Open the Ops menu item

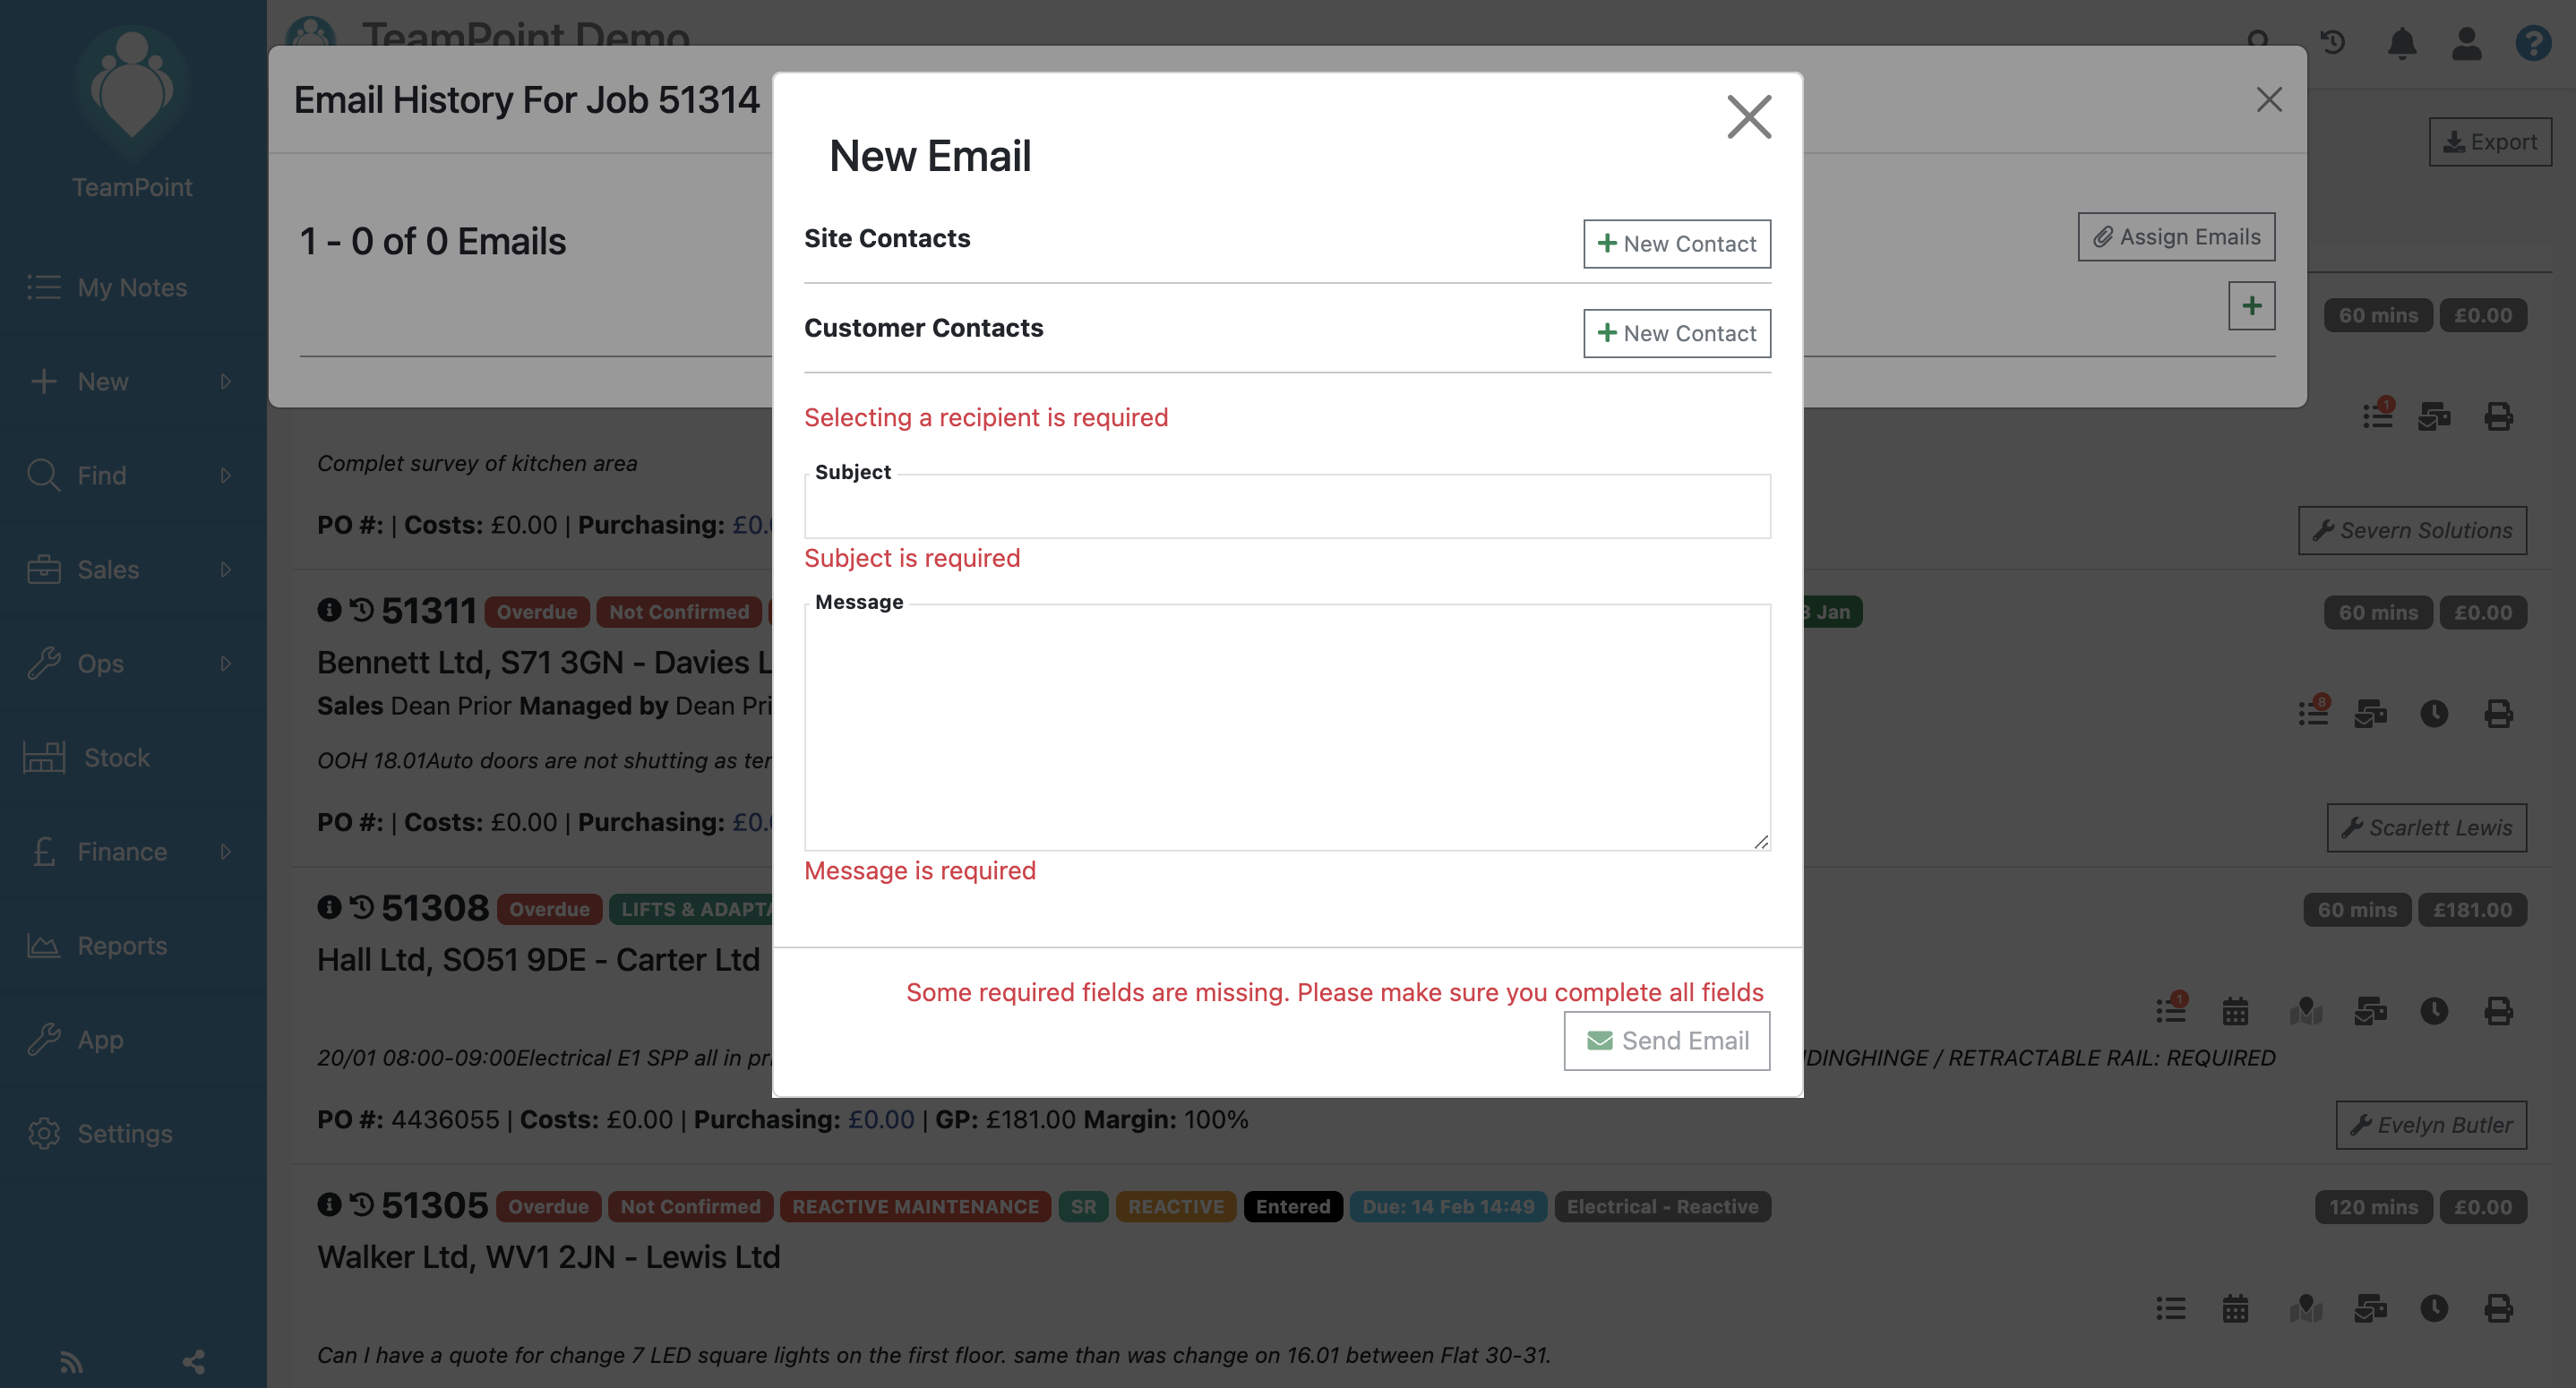pyautogui.click(x=132, y=664)
